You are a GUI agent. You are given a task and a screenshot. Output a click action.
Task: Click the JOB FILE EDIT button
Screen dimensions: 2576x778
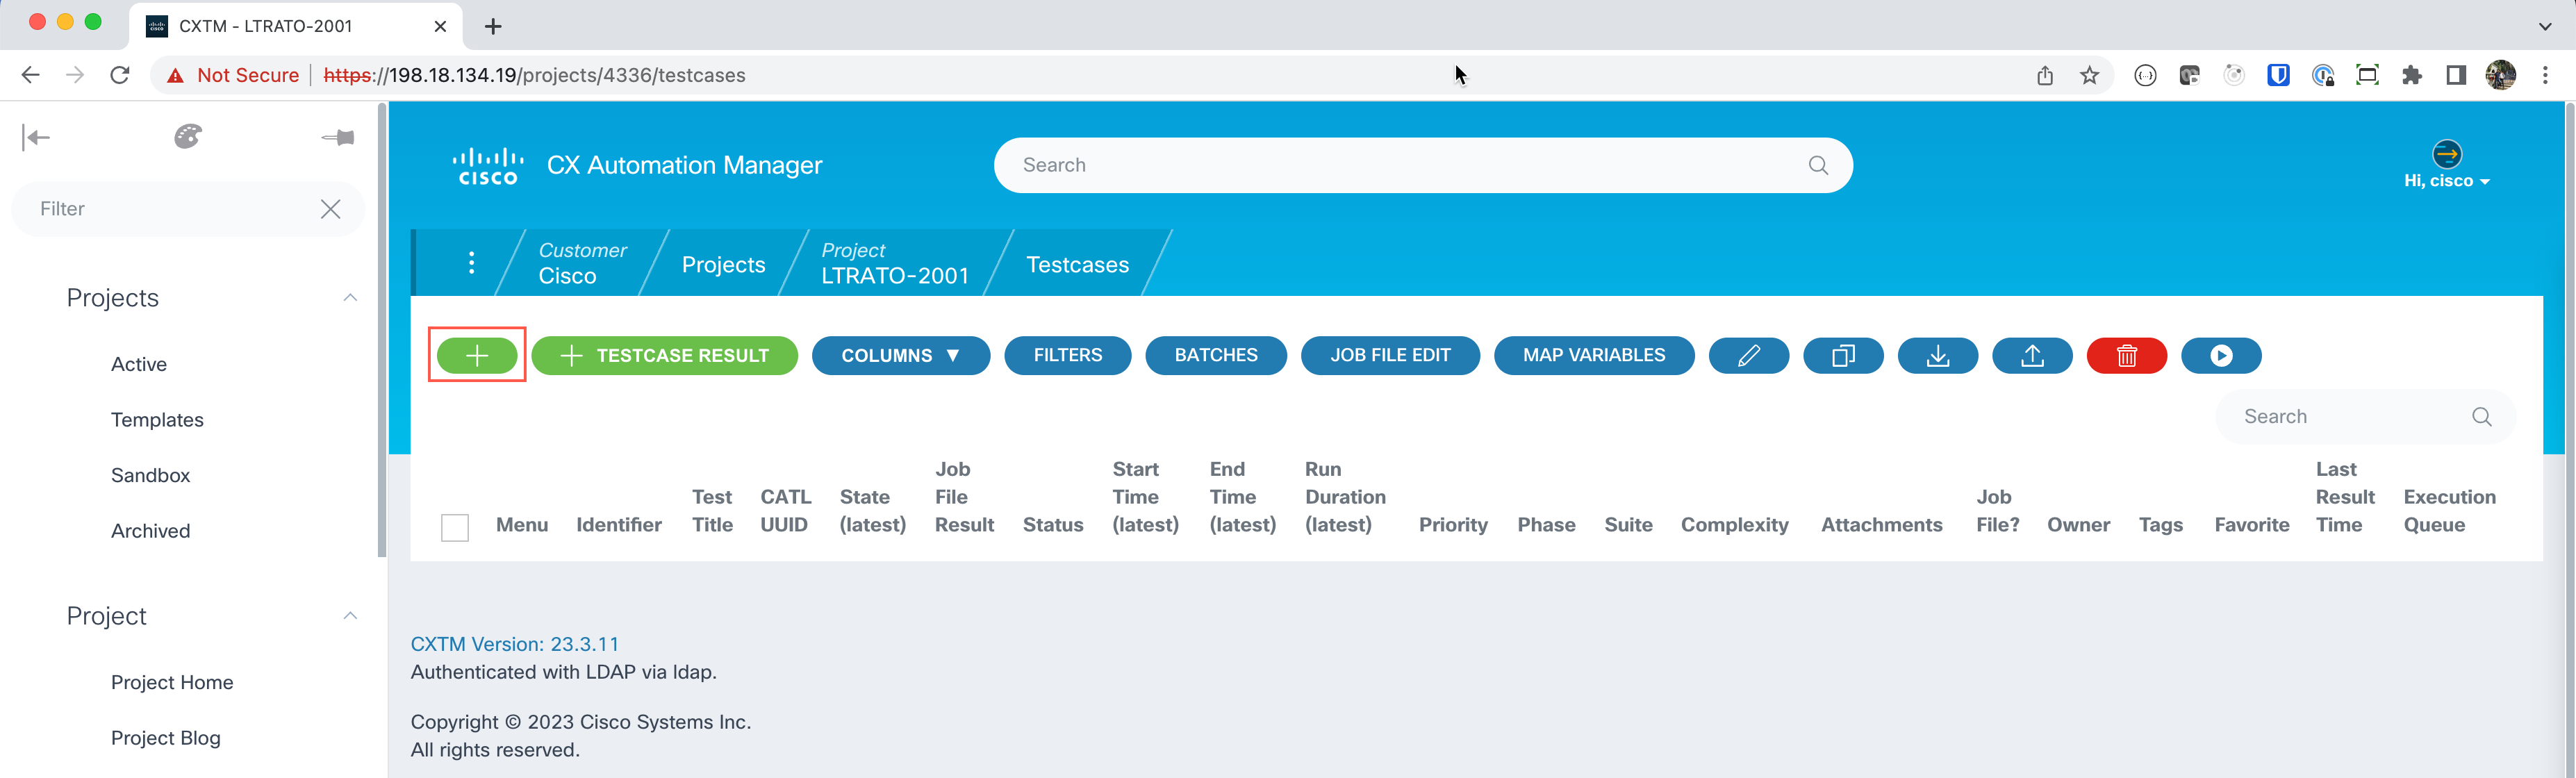1389,355
